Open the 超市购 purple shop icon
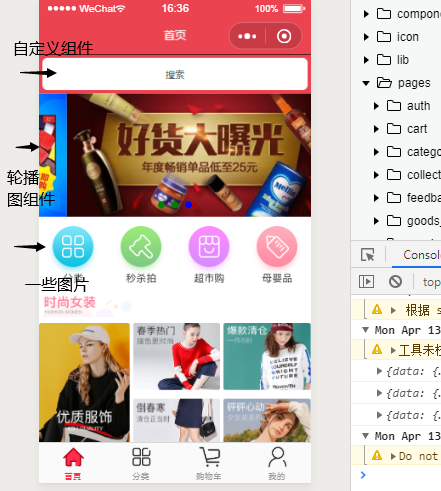Image resolution: width=441 pixels, height=491 pixels. point(209,247)
